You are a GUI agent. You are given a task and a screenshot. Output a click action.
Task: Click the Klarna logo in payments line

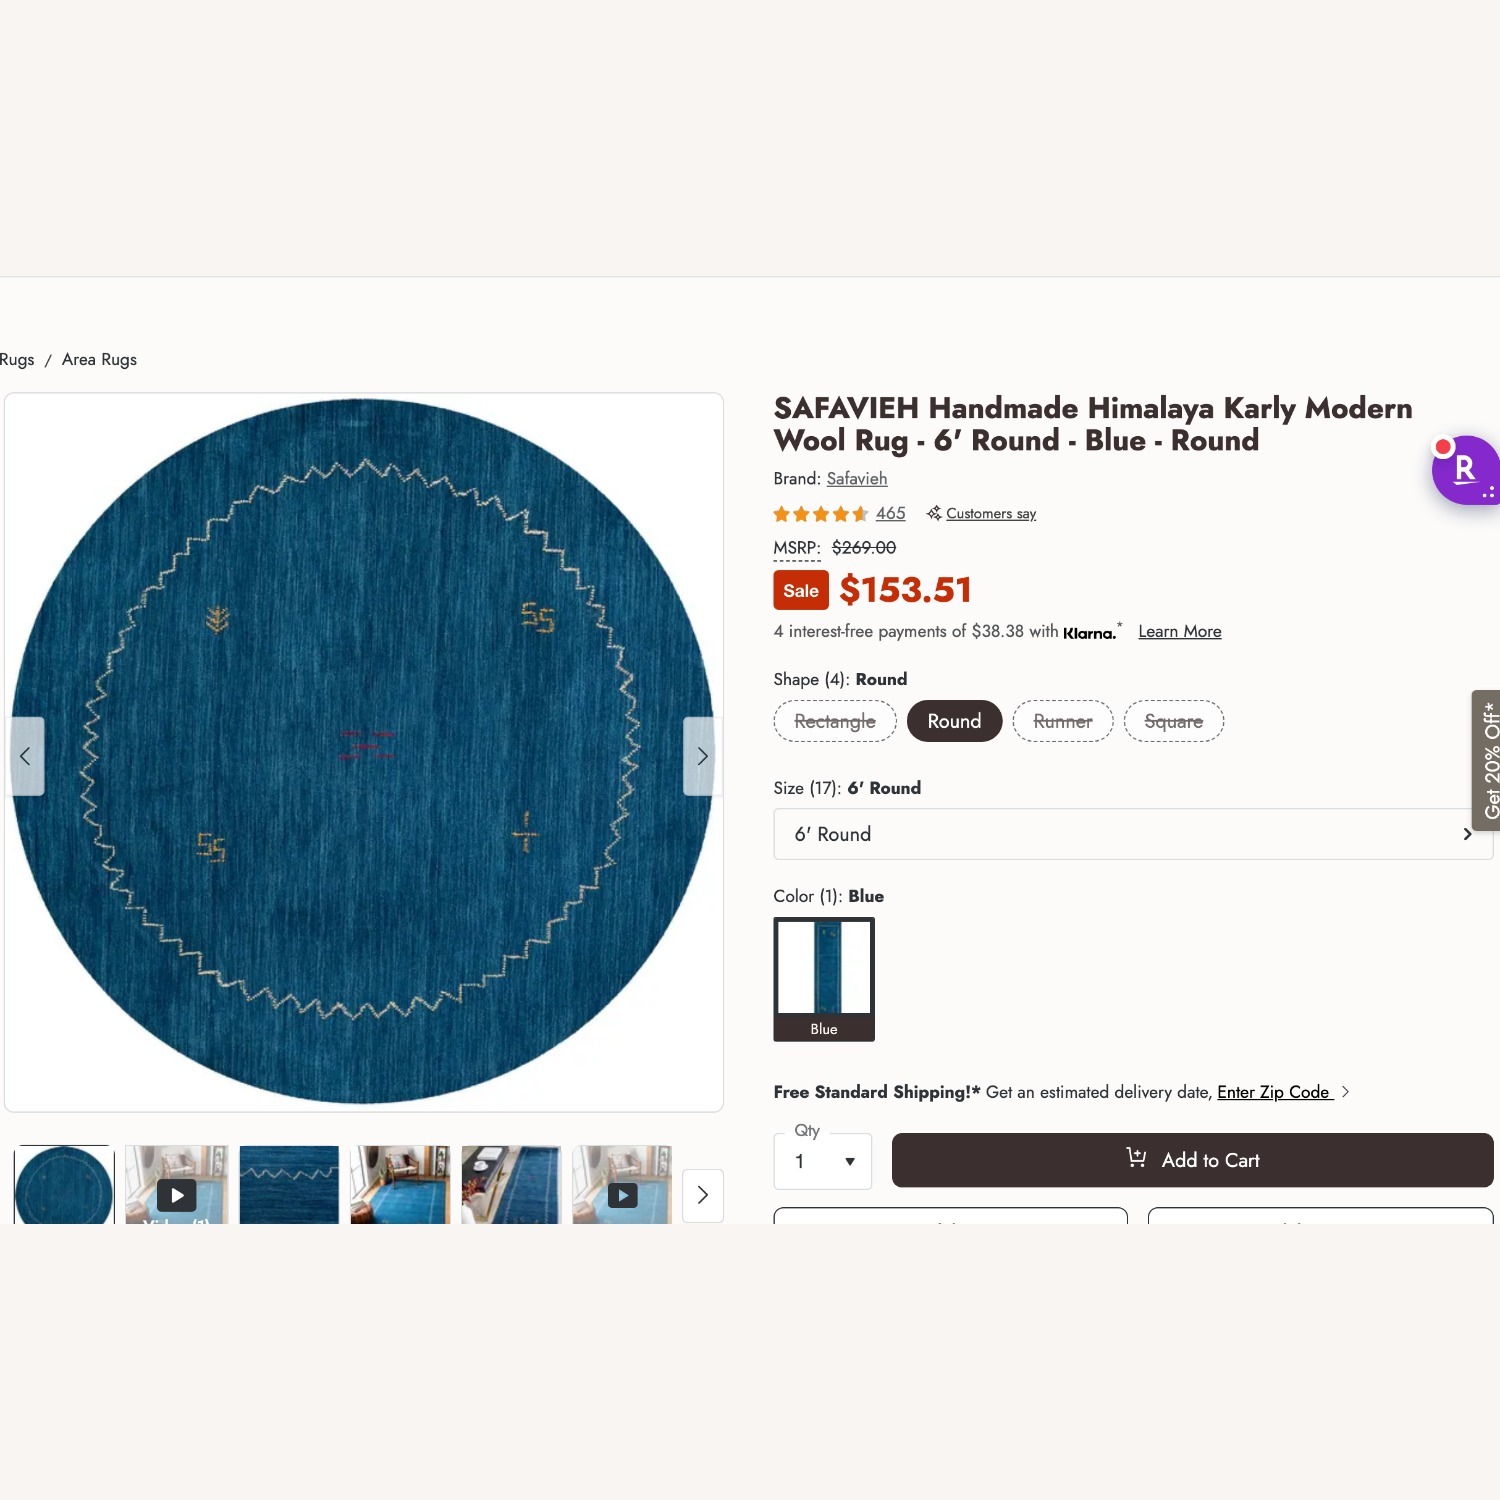tap(1089, 632)
